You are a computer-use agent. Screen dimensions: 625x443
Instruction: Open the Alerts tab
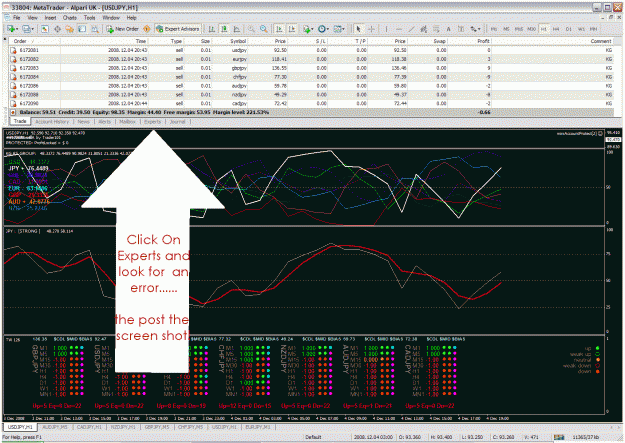104,122
